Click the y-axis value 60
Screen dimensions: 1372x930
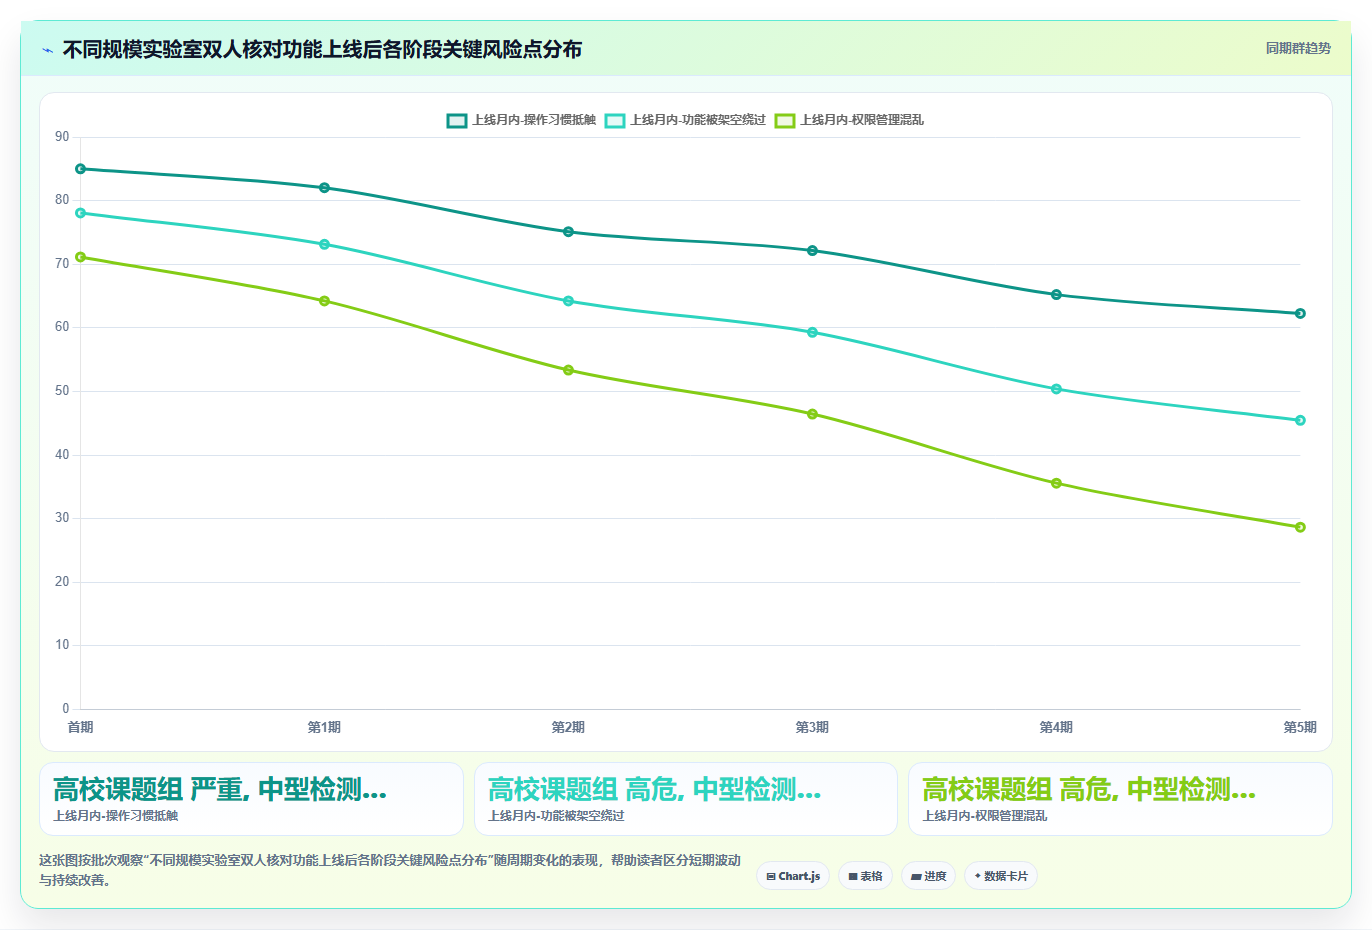coord(62,327)
